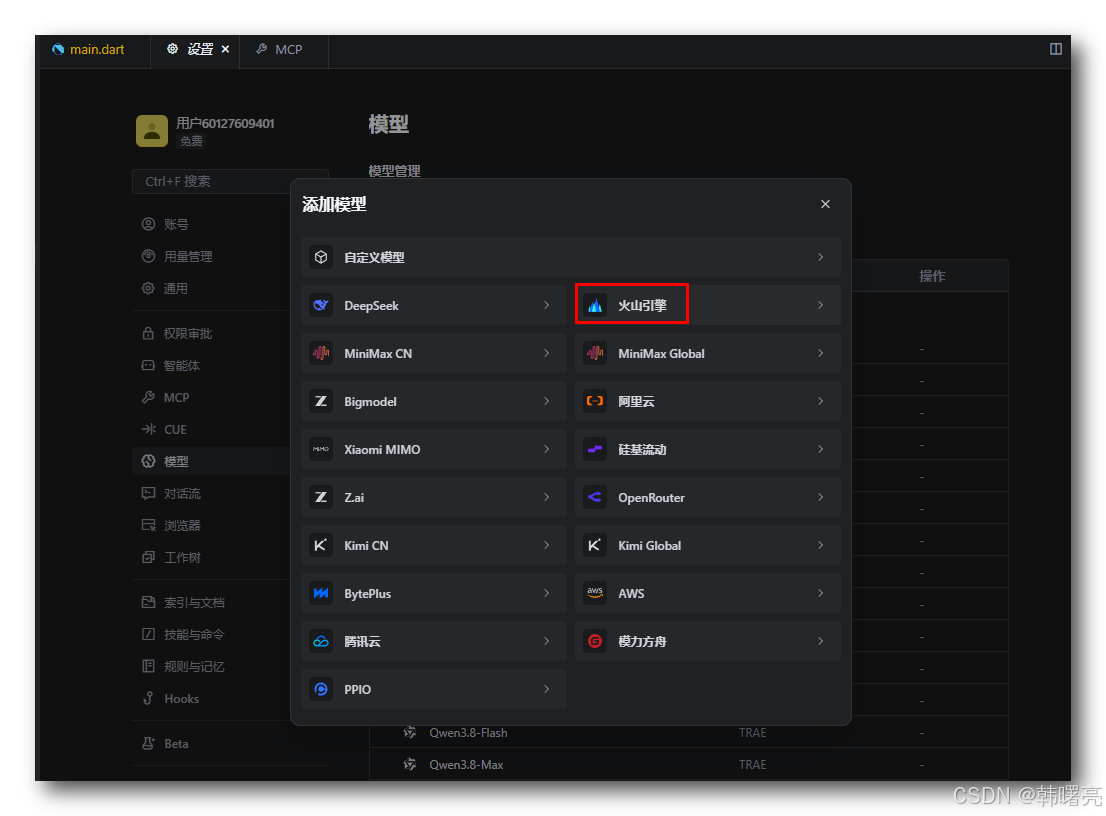Image resolution: width=1106 pixels, height=816 pixels.
Task: Click the user avatar thumbnail
Action: point(152,131)
